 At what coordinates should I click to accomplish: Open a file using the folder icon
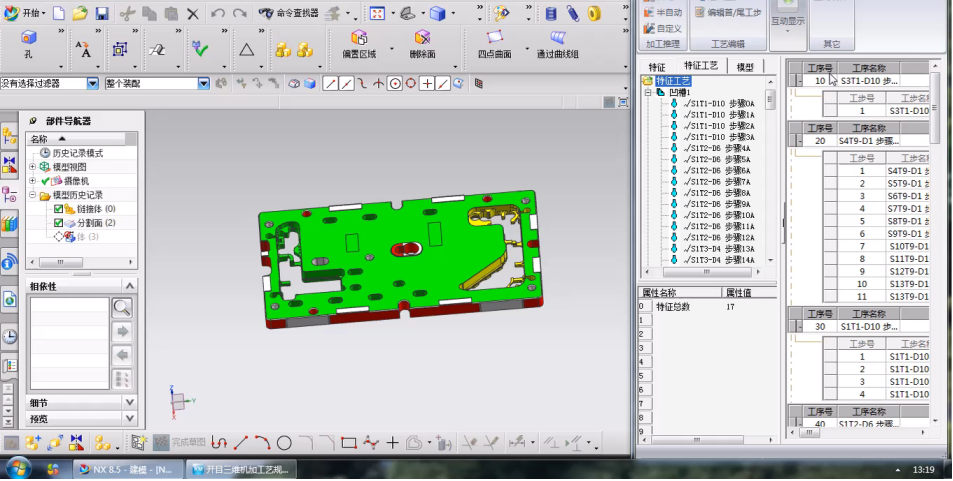point(80,13)
